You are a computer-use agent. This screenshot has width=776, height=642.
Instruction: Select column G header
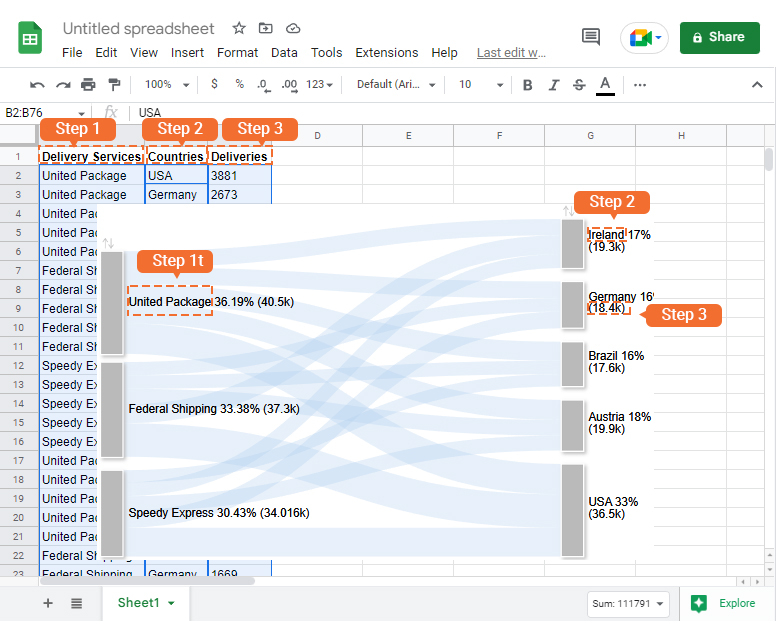pyautogui.click(x=590, y=136)
